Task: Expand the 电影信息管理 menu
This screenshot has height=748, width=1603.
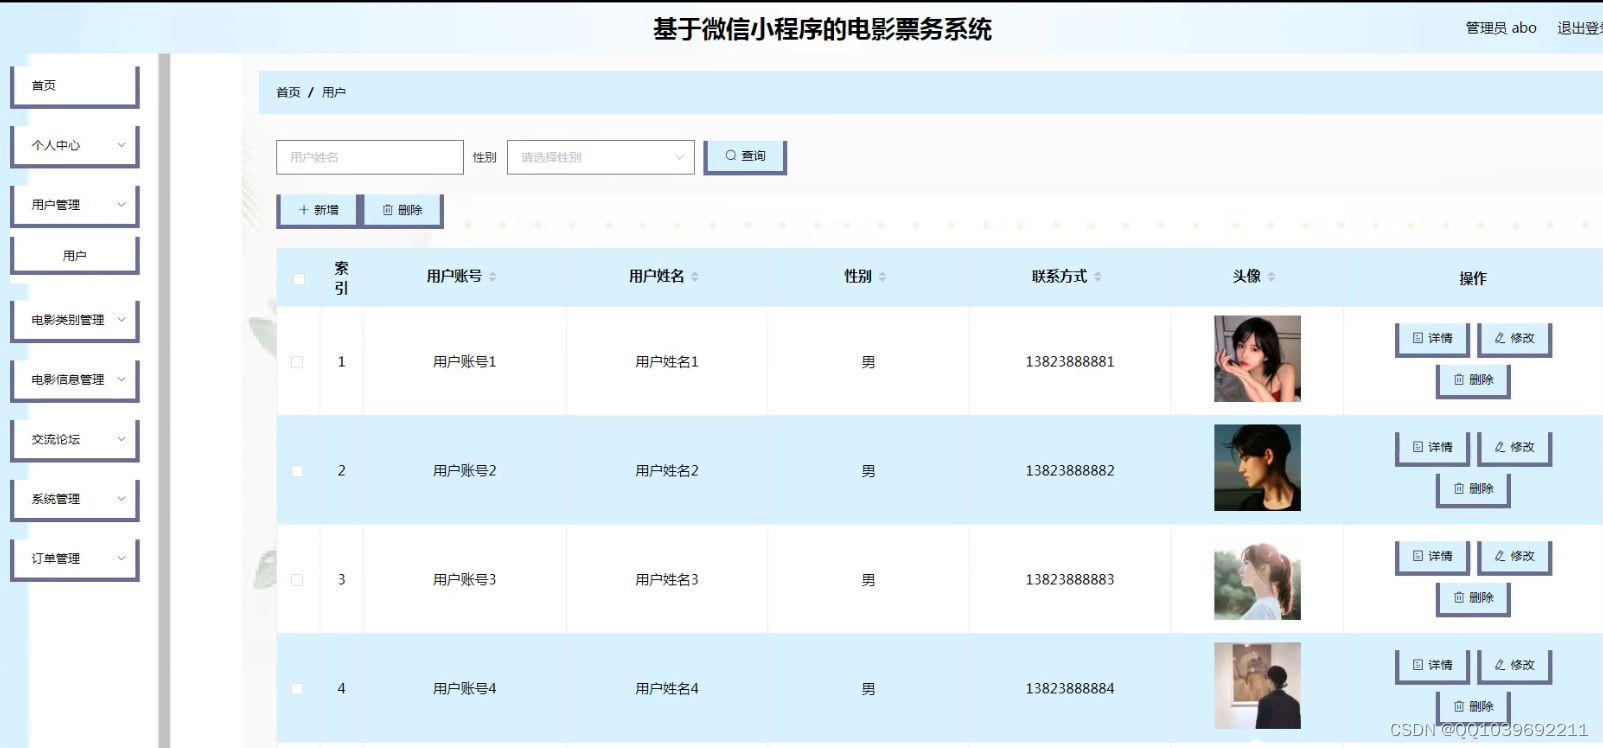Action: tap(74, 380)
